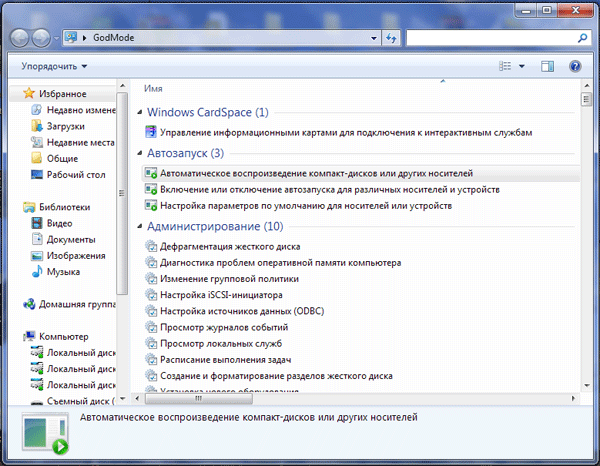
Task: Click Дефрагментация жесткого диска icon
Action: click(151, 246)
